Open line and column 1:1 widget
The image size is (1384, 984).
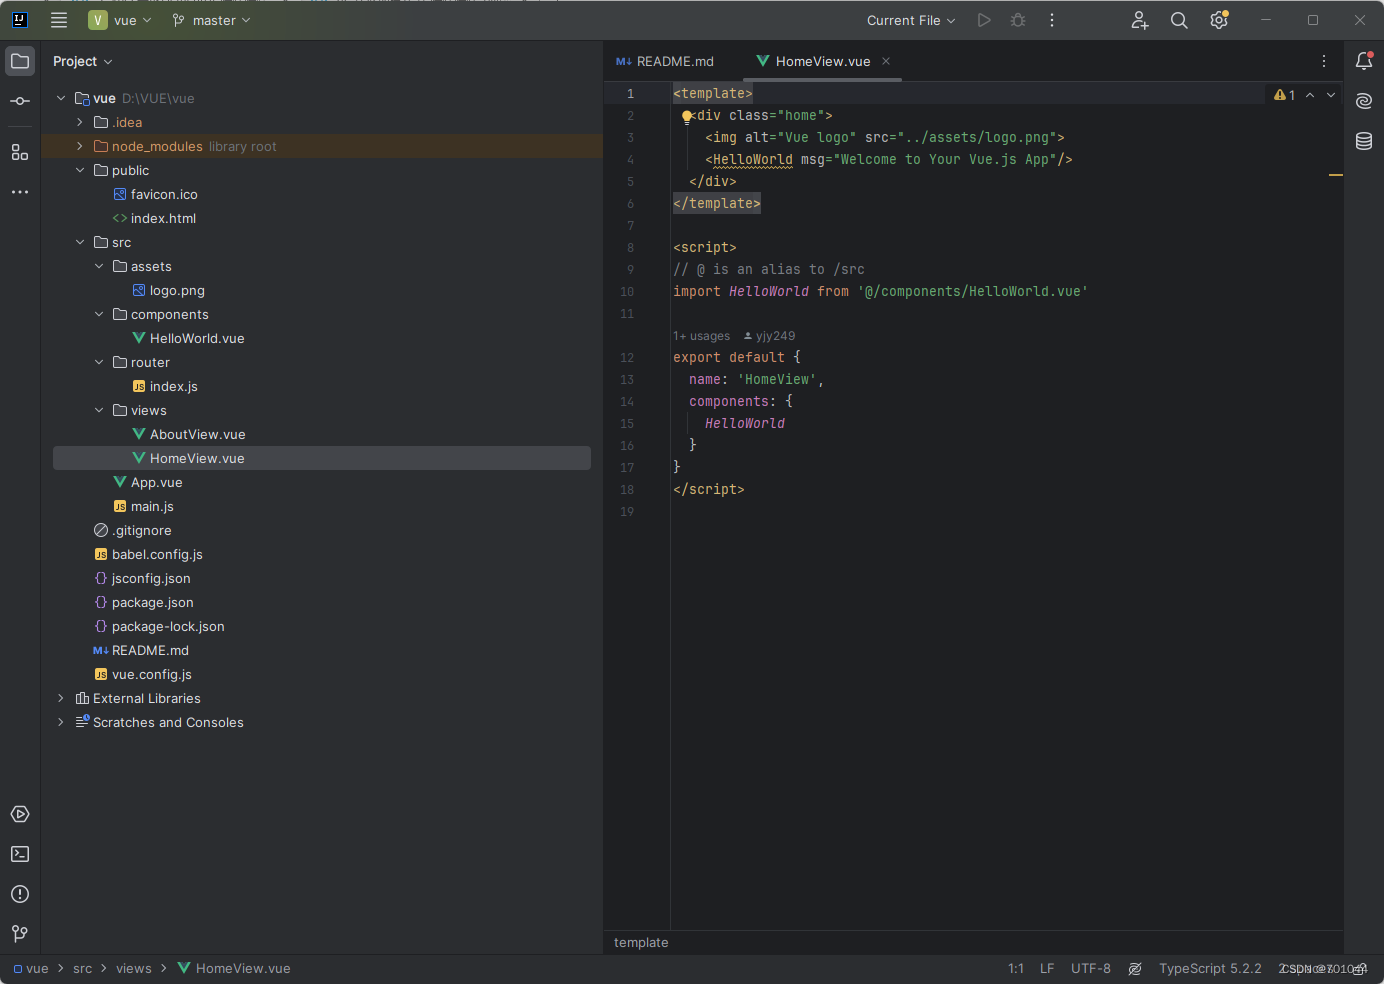(1016, 969)
